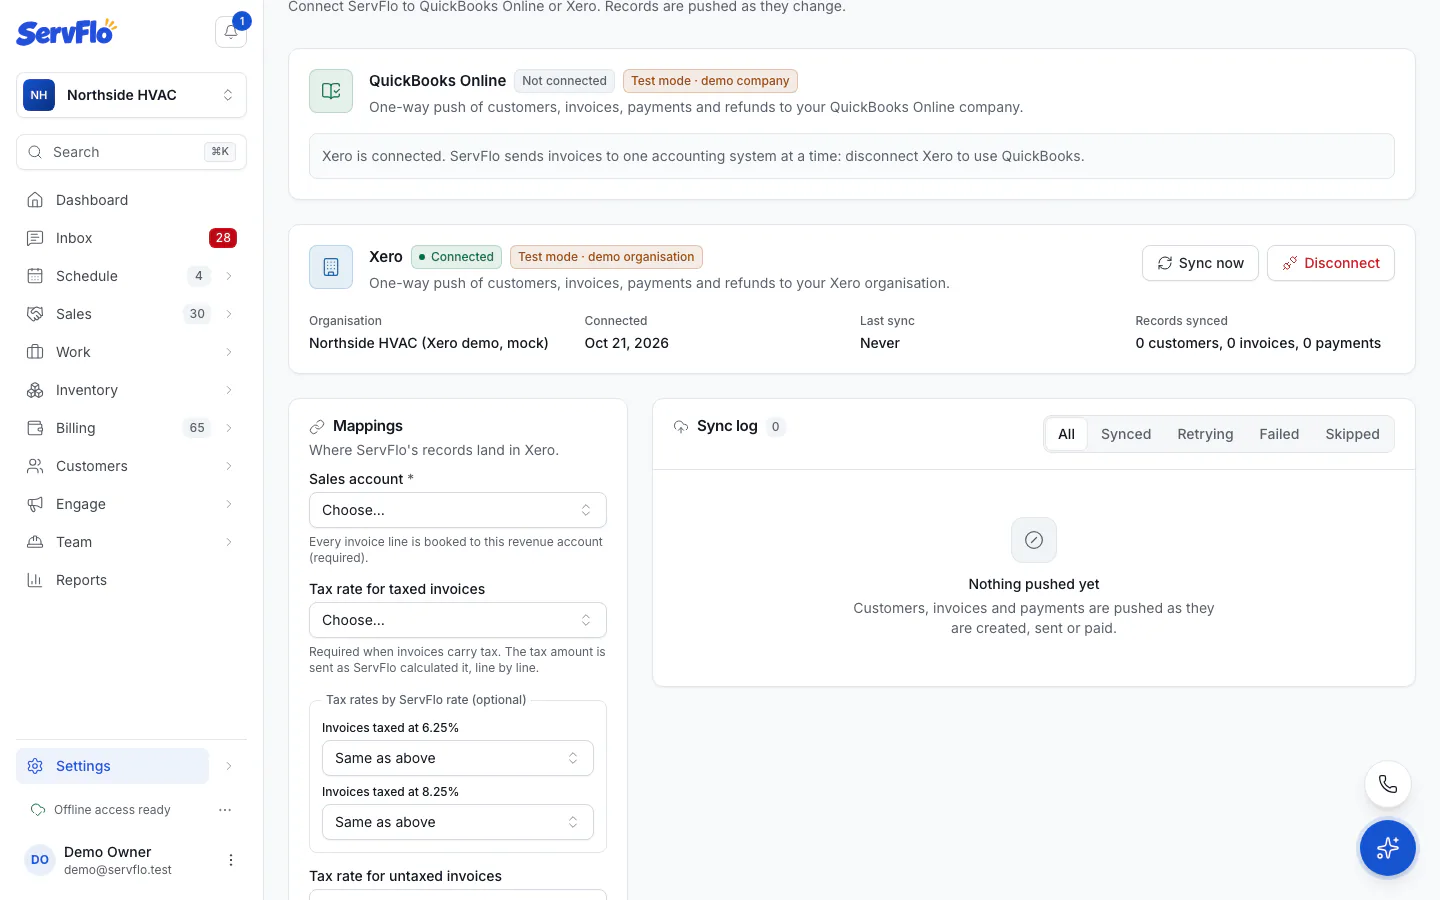This screenshot has width=1440, height=900.
Task: Click the QuickBooks Online book icon
Action: tap(331, 91)
